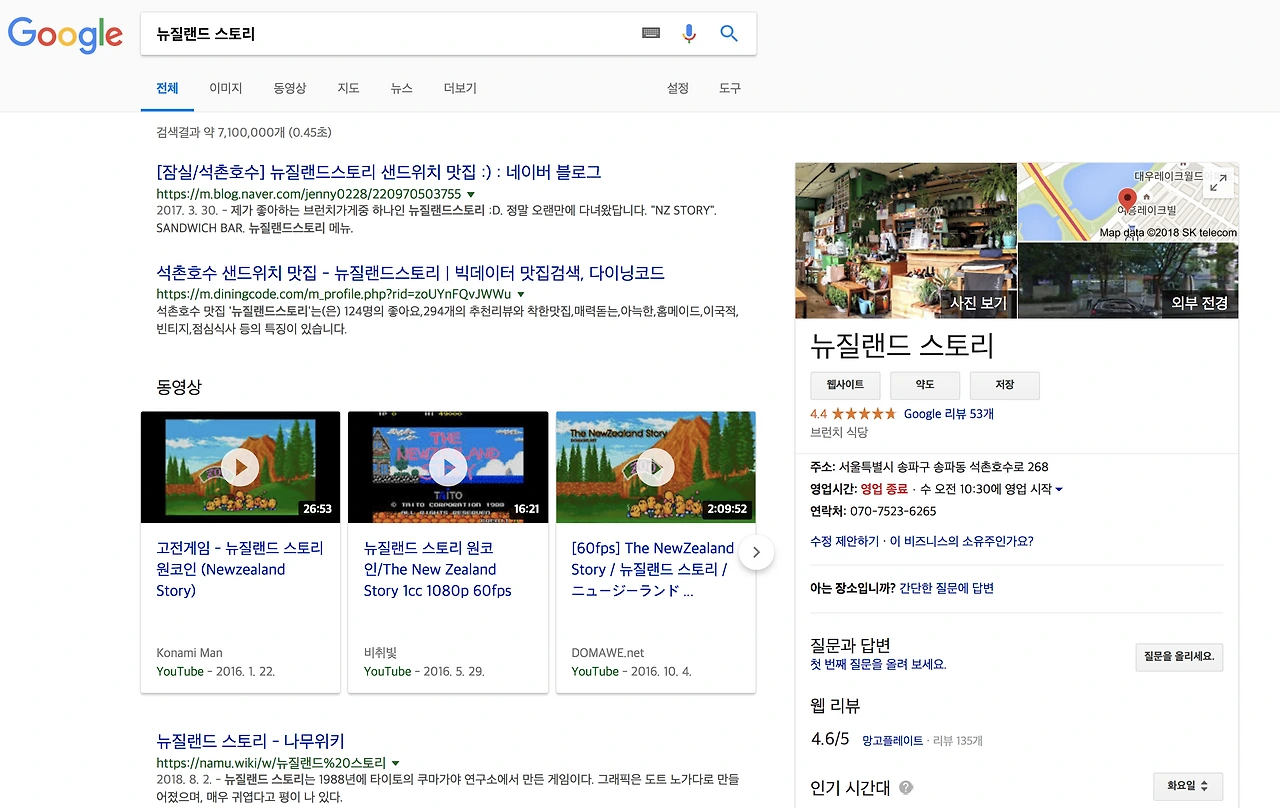Click the address 서울특별시 송파구 송파동 석촌호수로 268
The image size is (1280, 808).
tap(943, 467)
